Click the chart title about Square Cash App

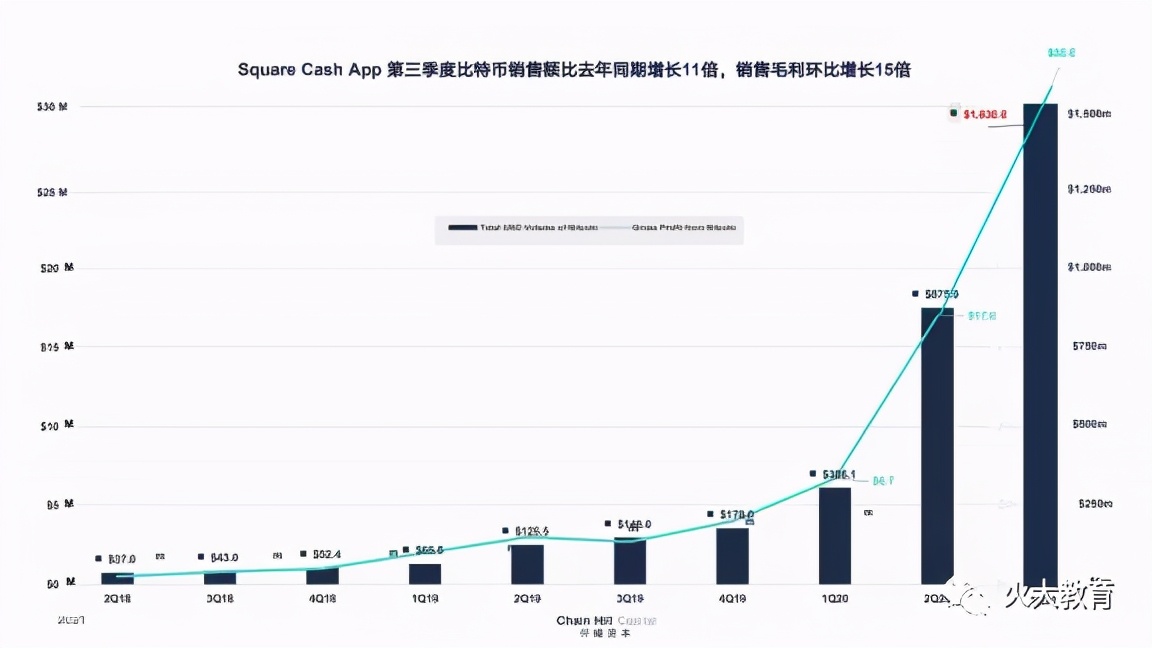pyautogui.click(x=574, y=70)
